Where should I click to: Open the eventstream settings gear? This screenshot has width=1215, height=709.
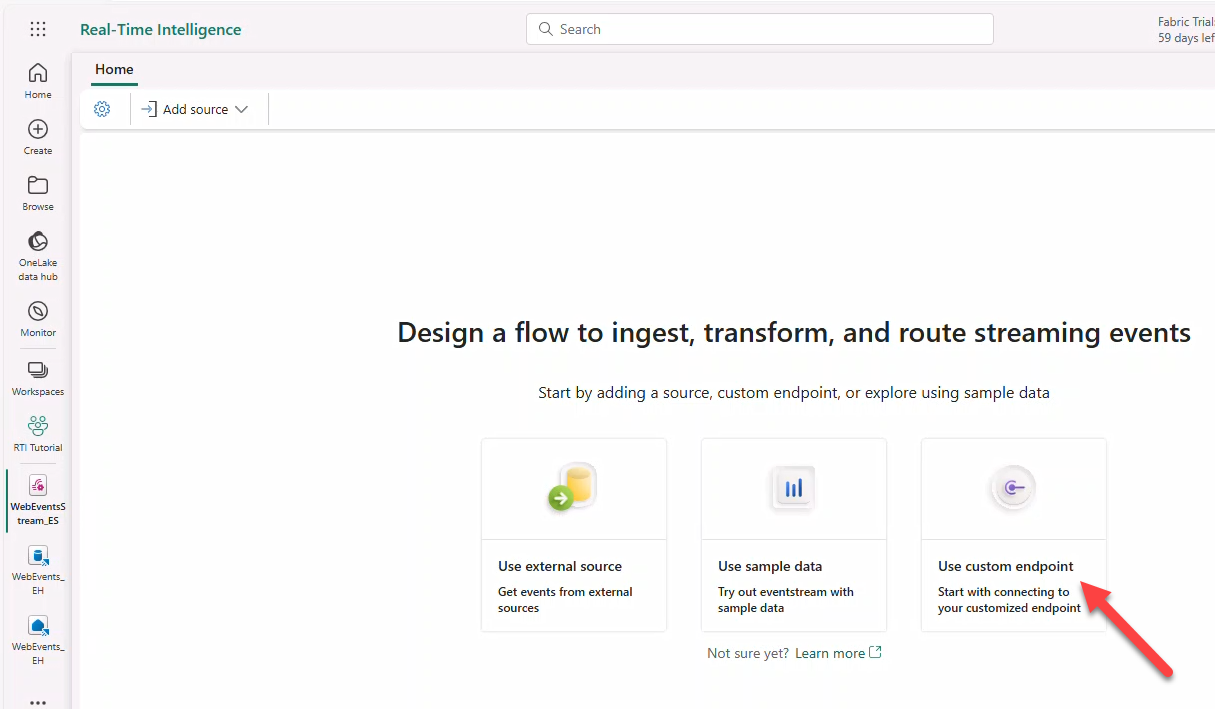click(x=102, y=108)
